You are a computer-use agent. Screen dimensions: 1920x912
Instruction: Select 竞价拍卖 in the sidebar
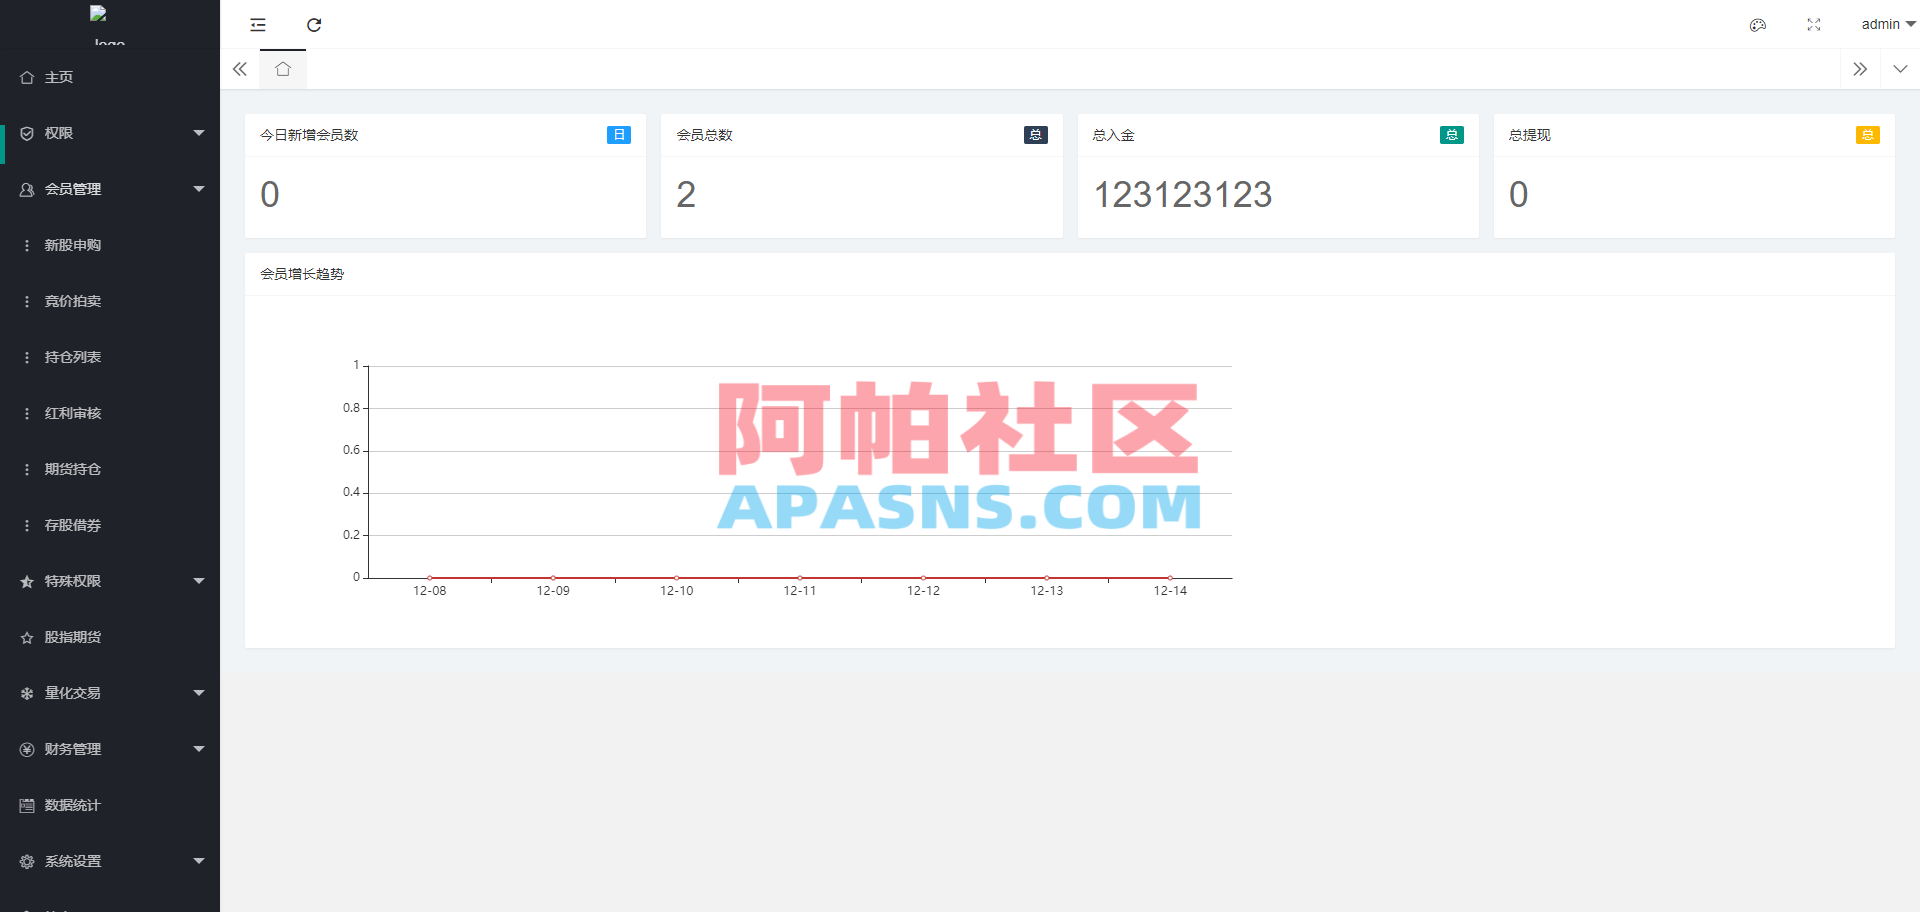coord(73,301)
